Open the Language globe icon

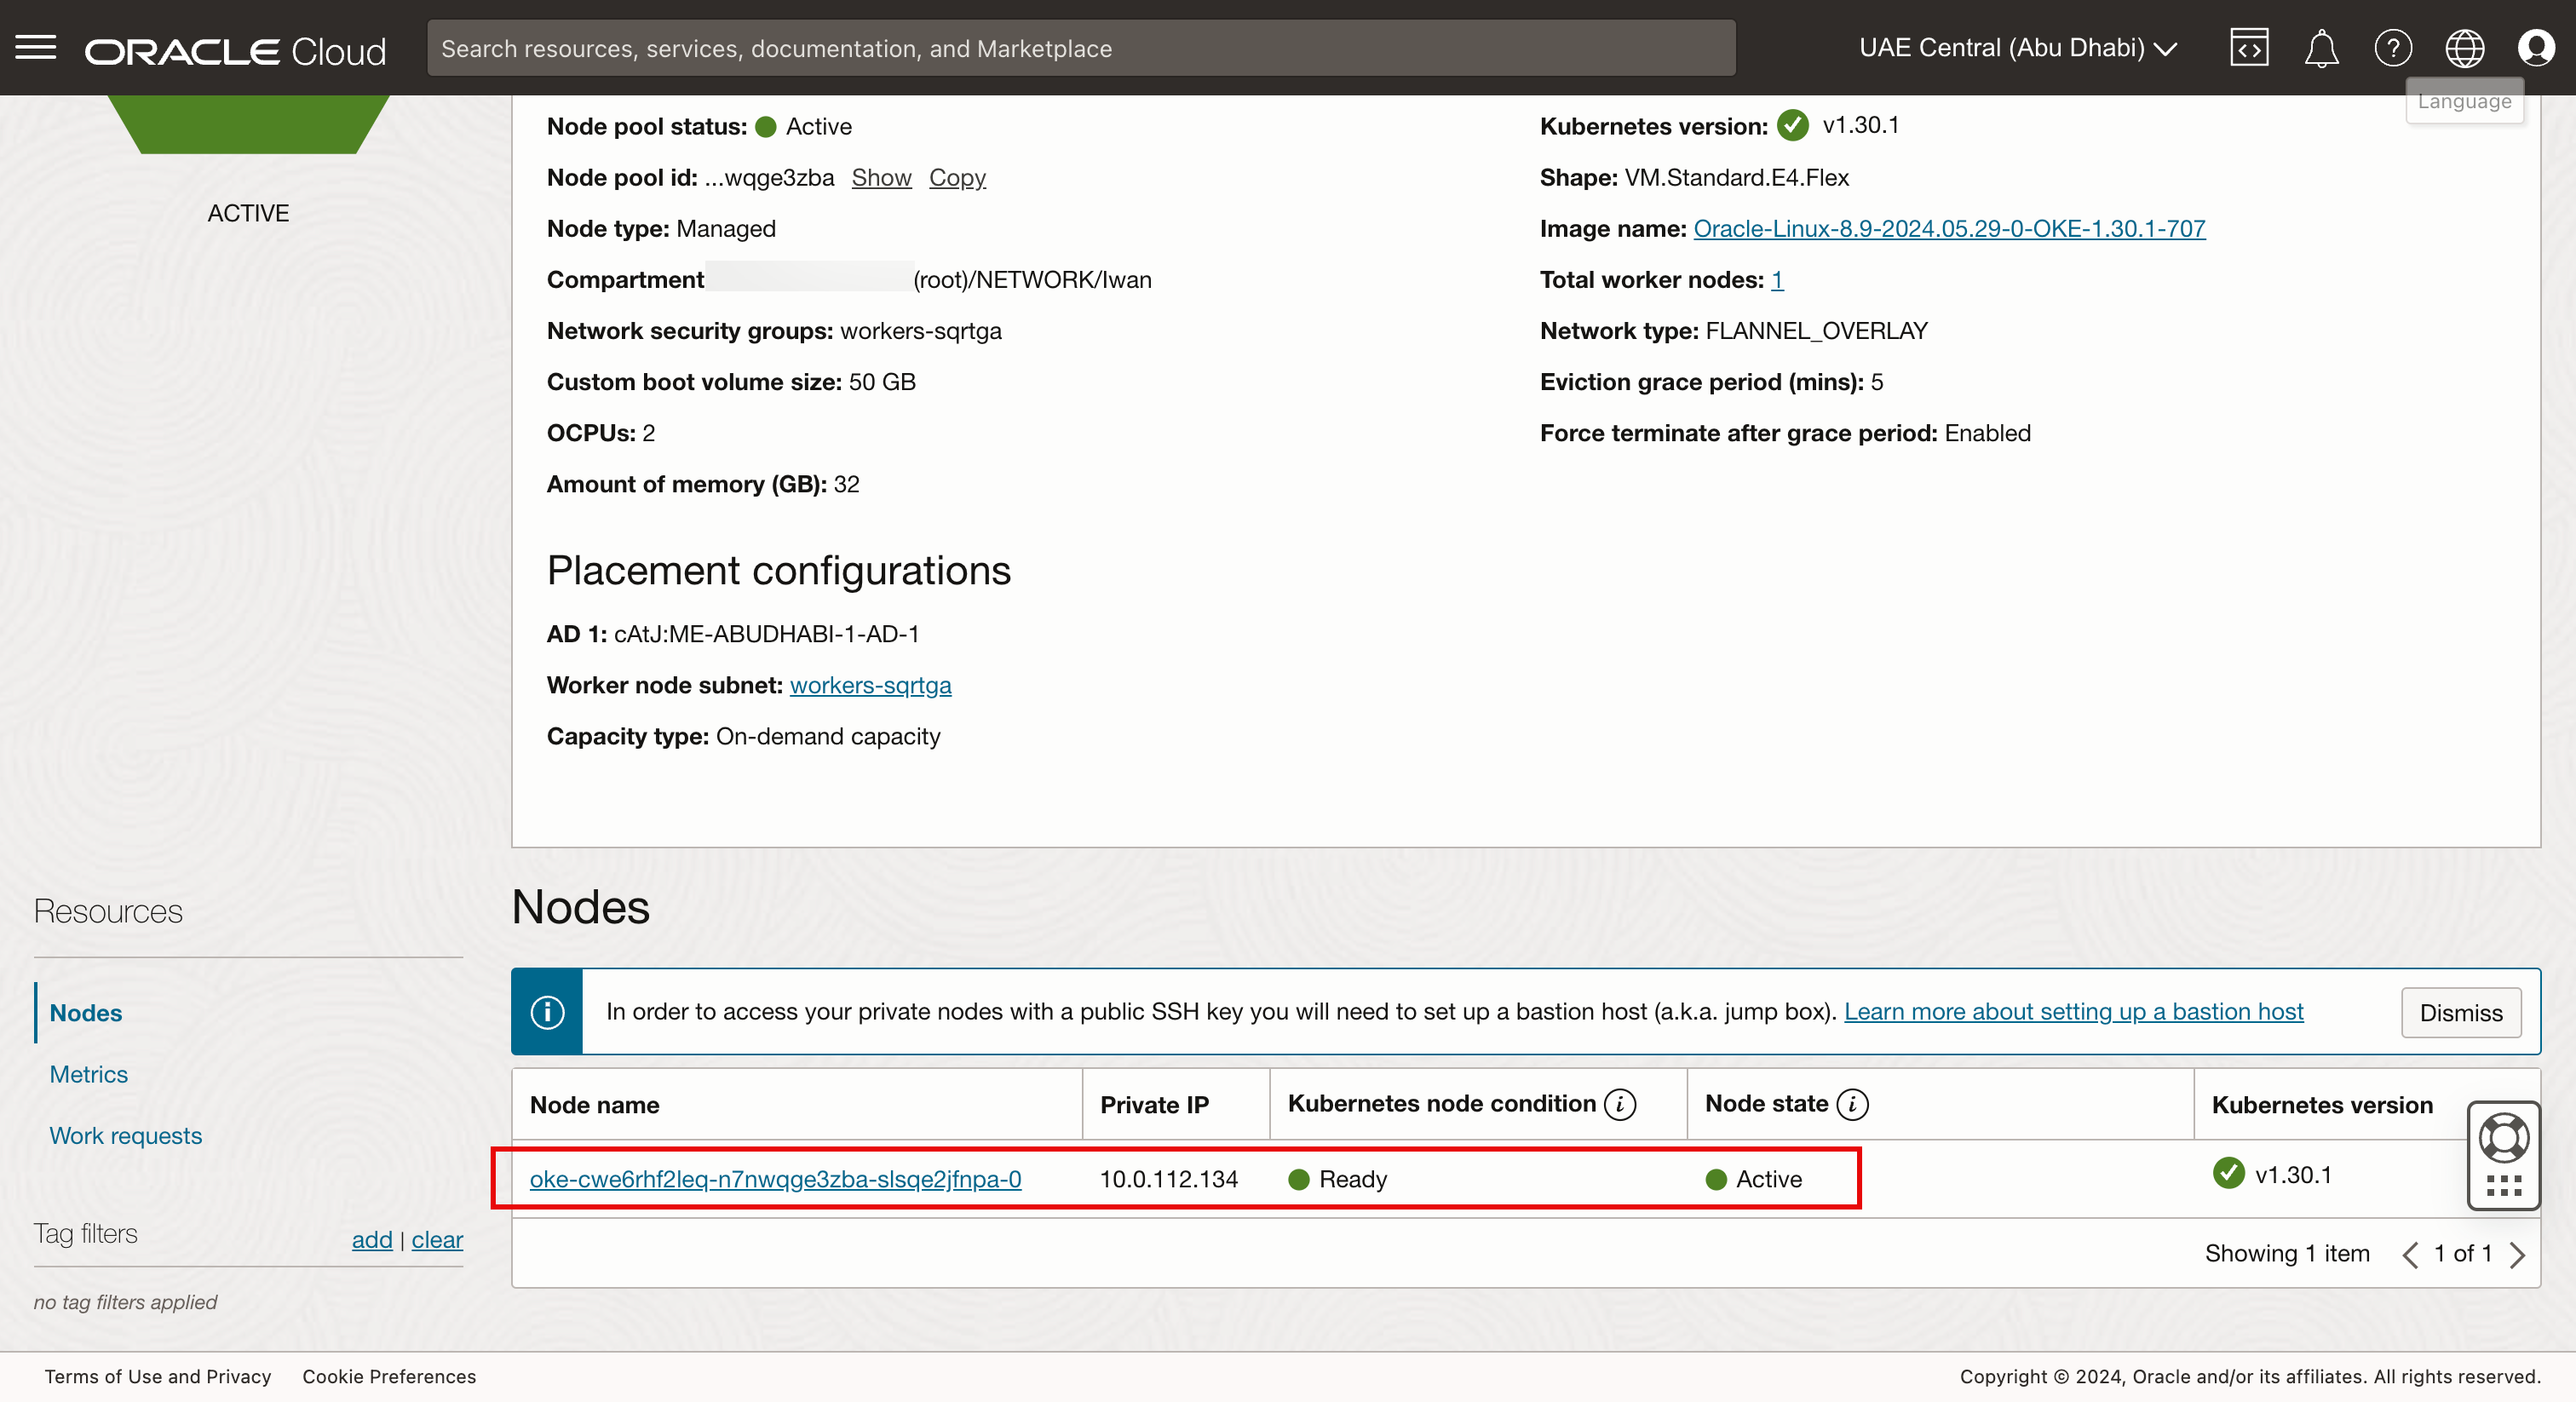2464,48
